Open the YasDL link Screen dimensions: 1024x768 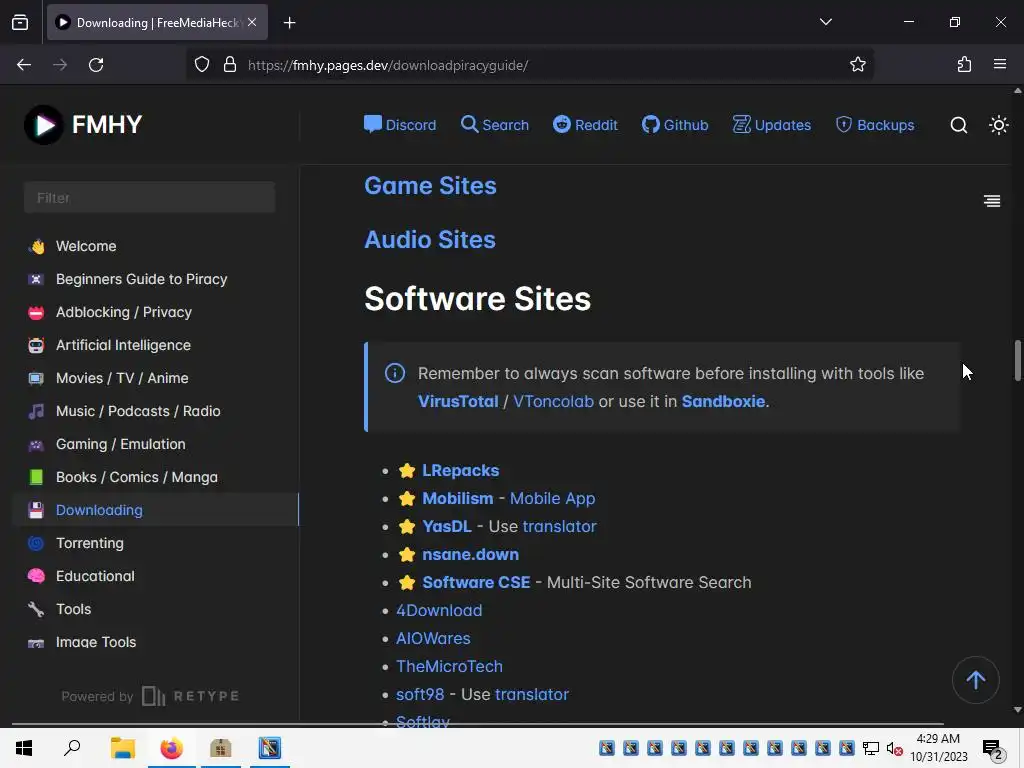447,527
